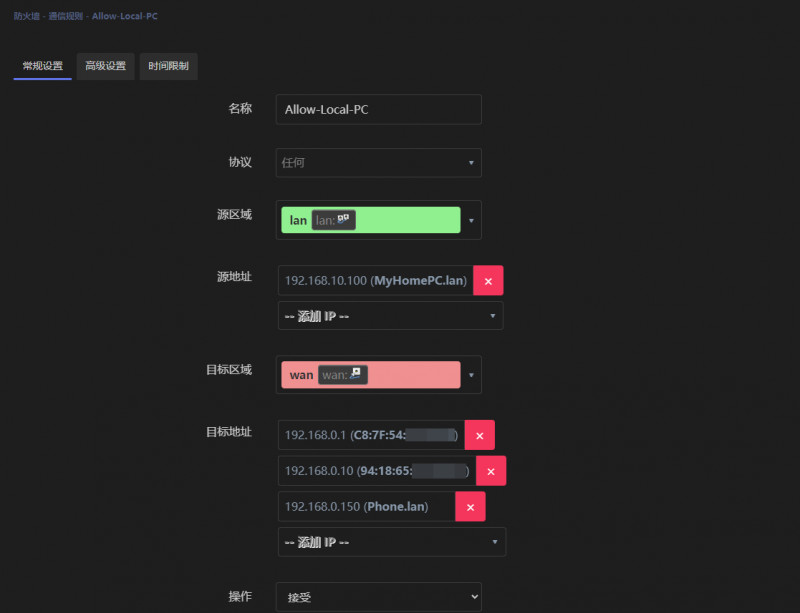
Task: Open 添加 IP dropdown under destination addresses
Action: (391, 542)
